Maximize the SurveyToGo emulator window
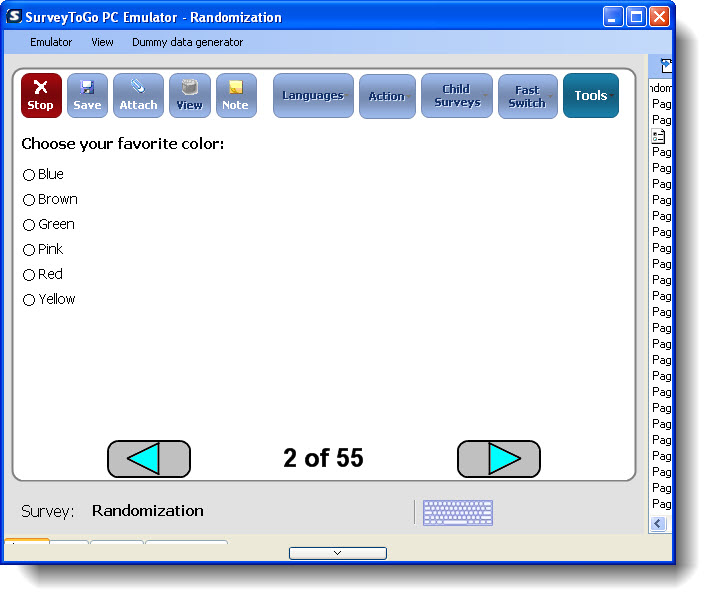The width and height of the screenshot is (716, 605). coord(636,17)
